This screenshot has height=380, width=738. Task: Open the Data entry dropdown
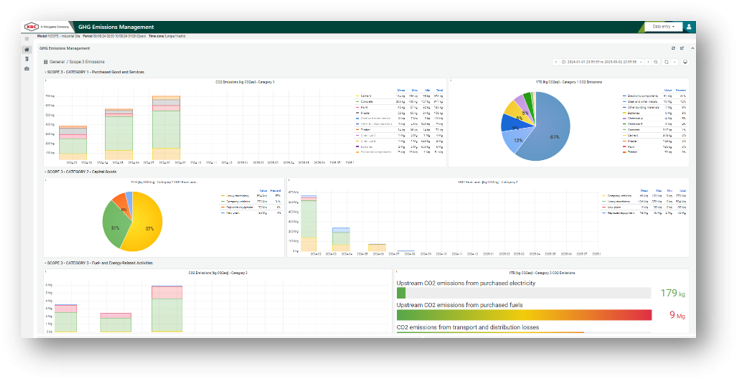[663, 27]
